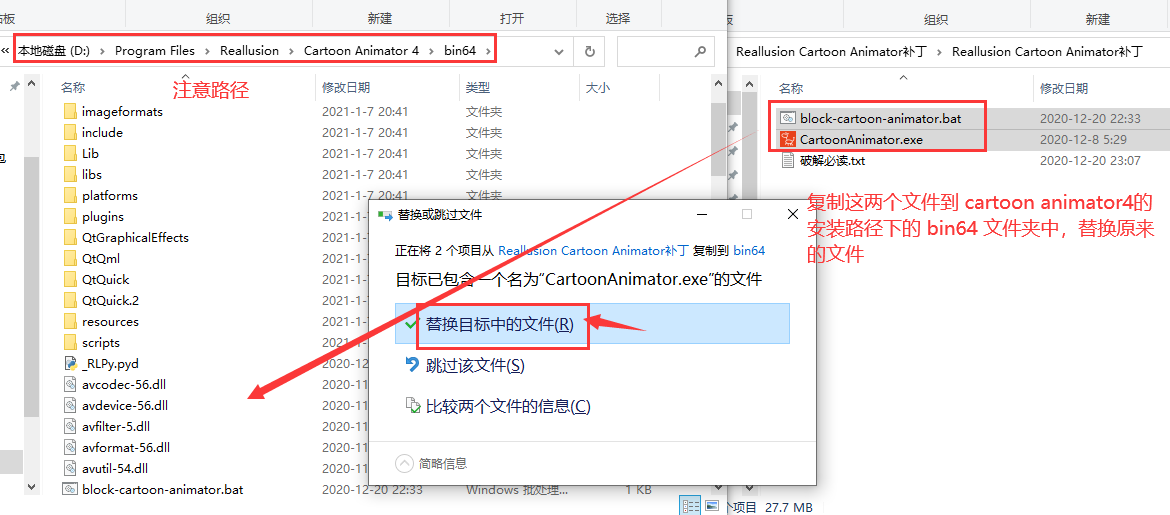Click the avutil-54.dll file icon
Image resolution: width=1170 pixels, height=515 pixels.
pyautogui.click(x=70, y=469)
